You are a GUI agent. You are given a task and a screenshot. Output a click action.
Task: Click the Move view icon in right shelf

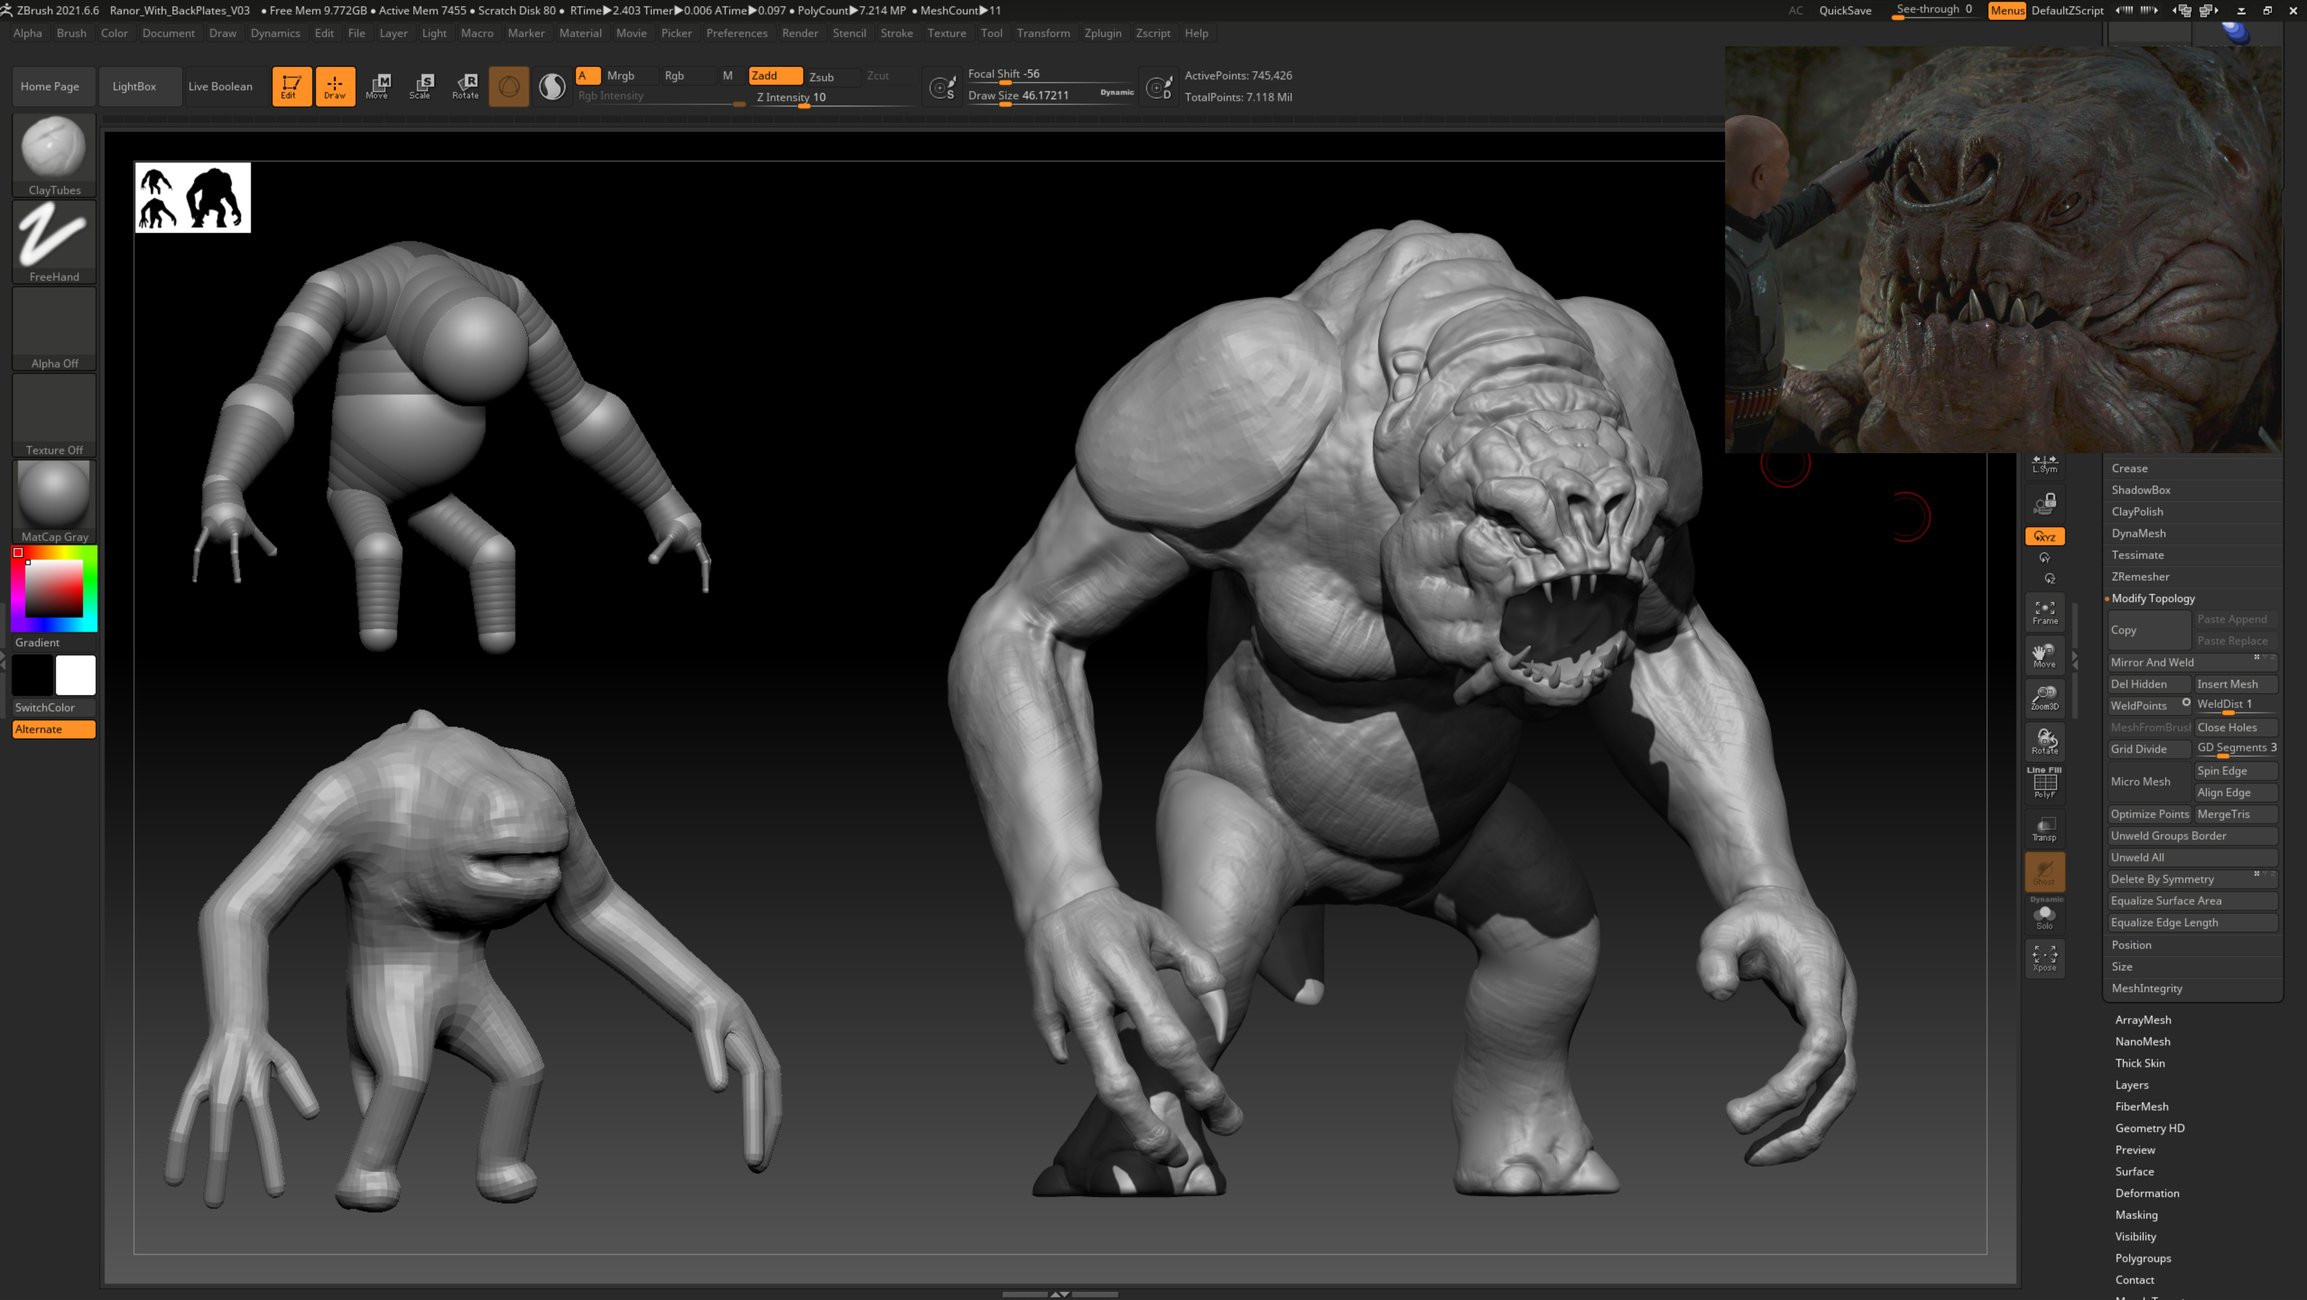(2045, 655)
